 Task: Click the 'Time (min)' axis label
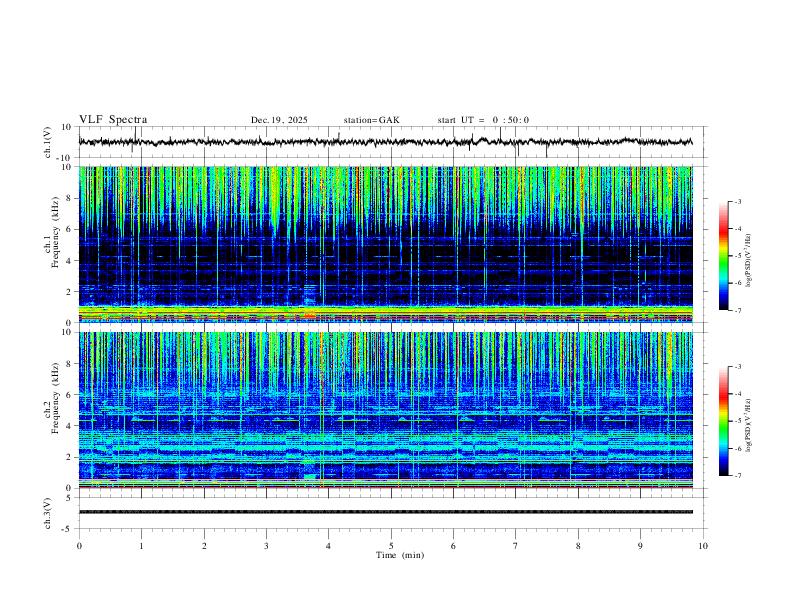(x=400, y=555)
